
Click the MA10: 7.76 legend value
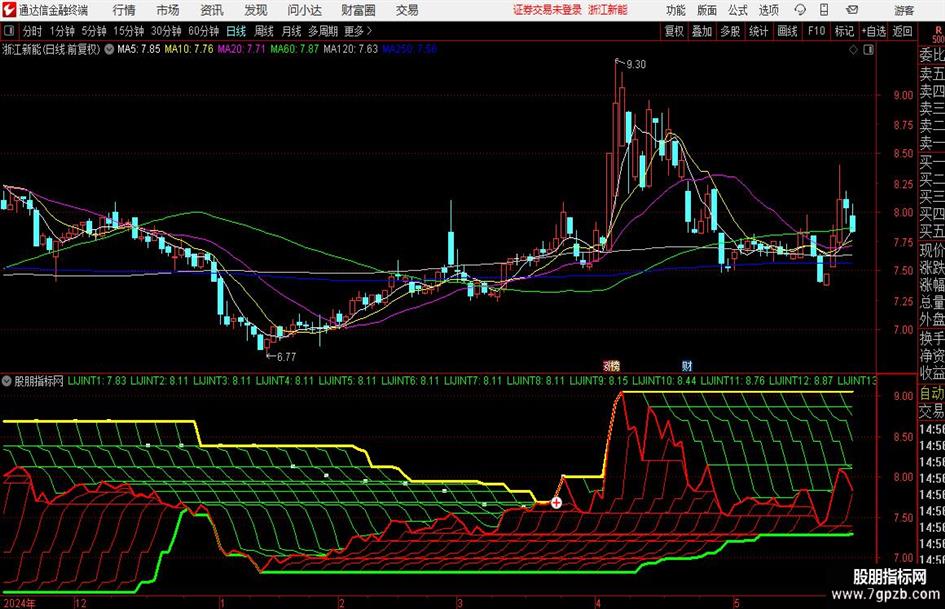[189, 49]
